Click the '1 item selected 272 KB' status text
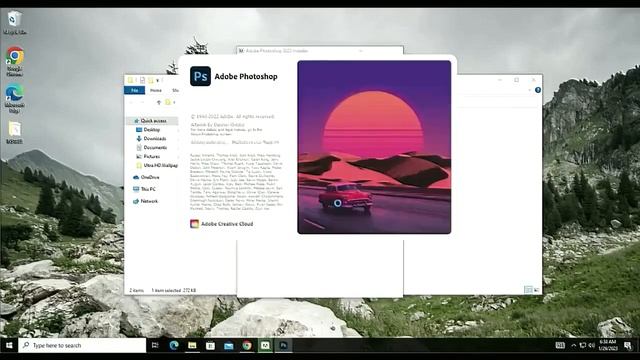640x360 pixels. [174, 290]
